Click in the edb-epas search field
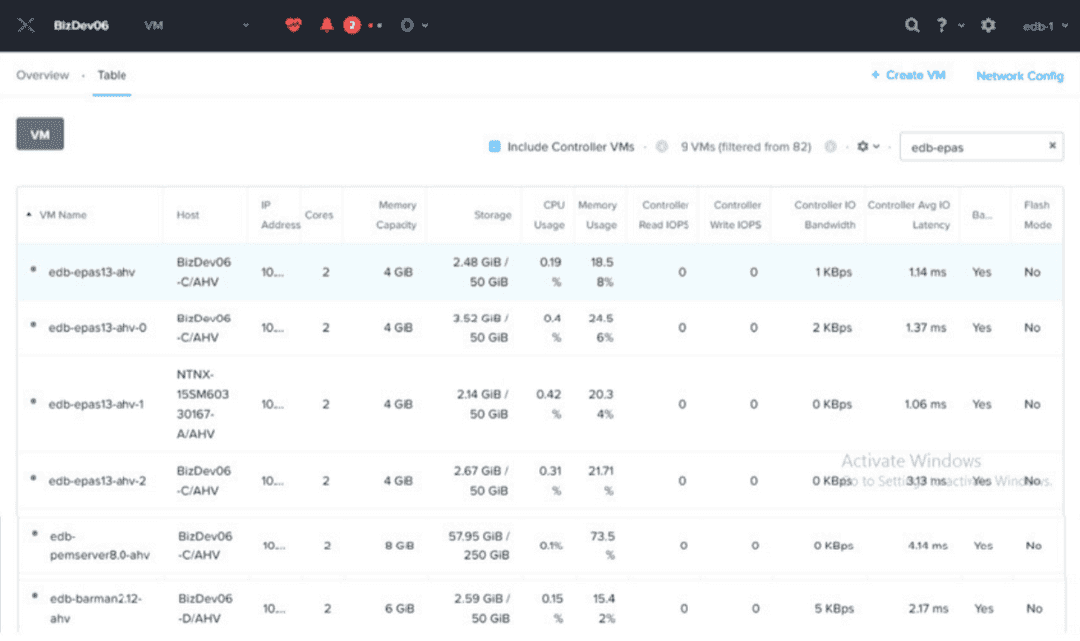The image size is (1080, 641). tap(970, 147)
